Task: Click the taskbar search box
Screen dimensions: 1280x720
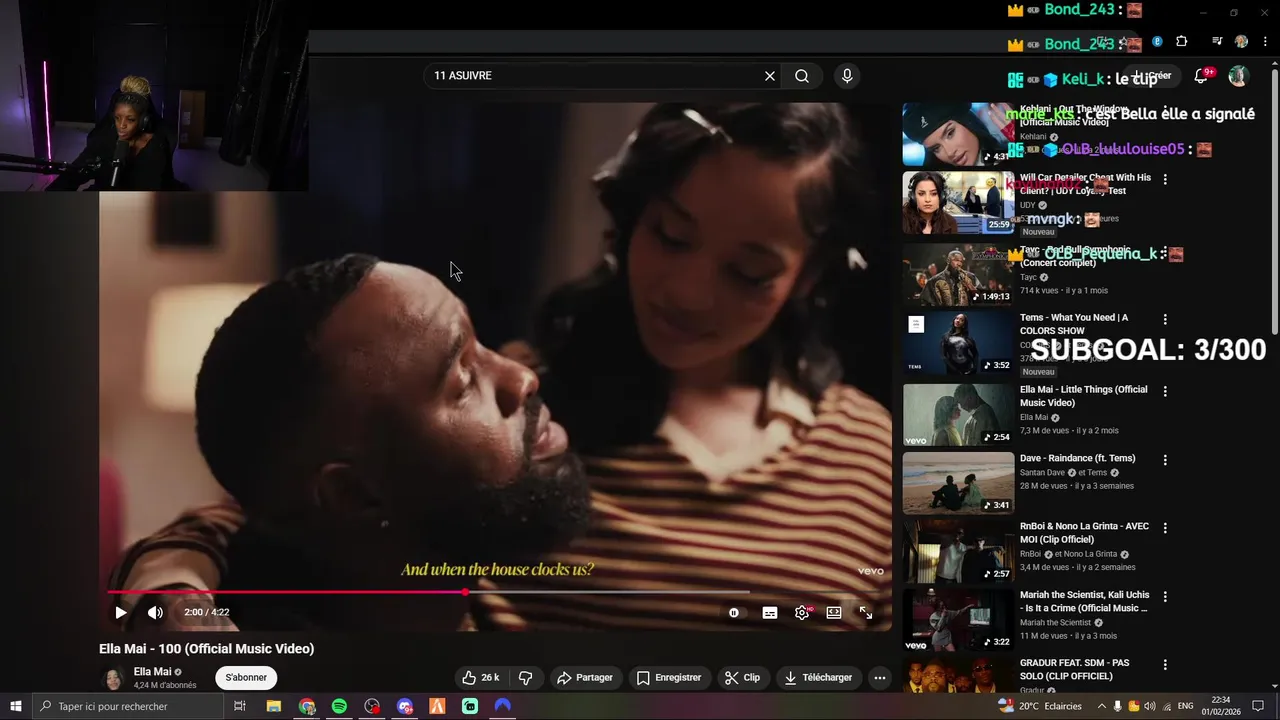Action: click(x=128, y=706)
